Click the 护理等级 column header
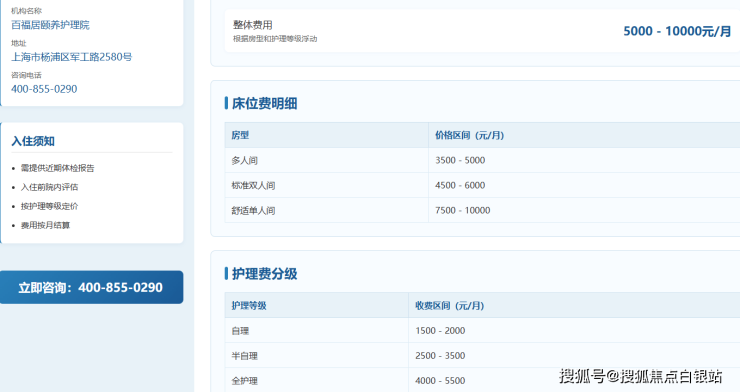The image size is (740, 392). coord(249,306)
